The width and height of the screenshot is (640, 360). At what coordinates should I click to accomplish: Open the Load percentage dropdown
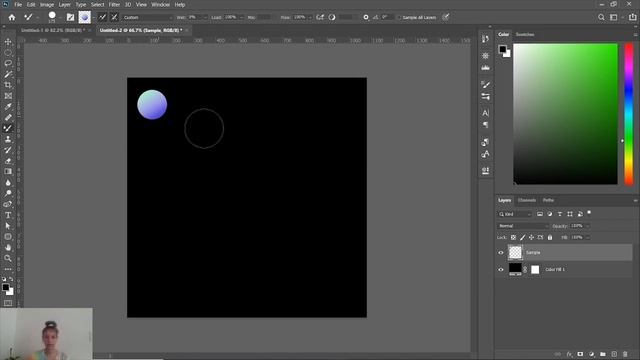coord(241,18)
